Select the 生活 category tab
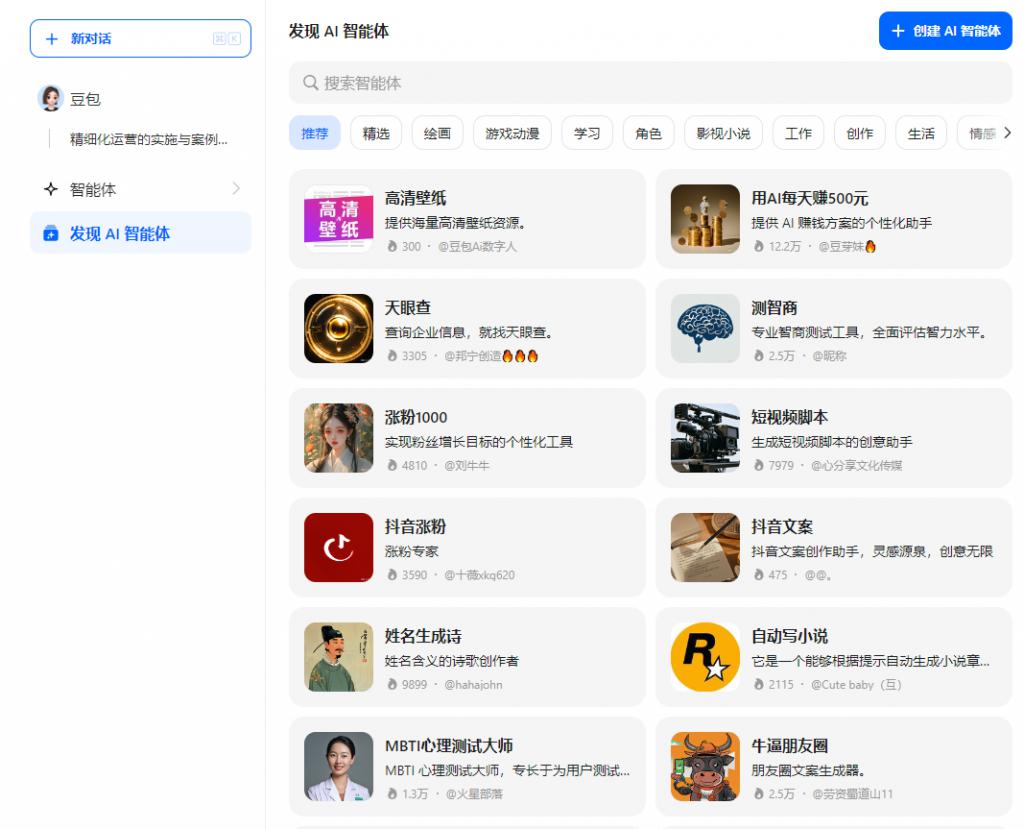This screenshot has width=1024, height=829. click(921, 133)
